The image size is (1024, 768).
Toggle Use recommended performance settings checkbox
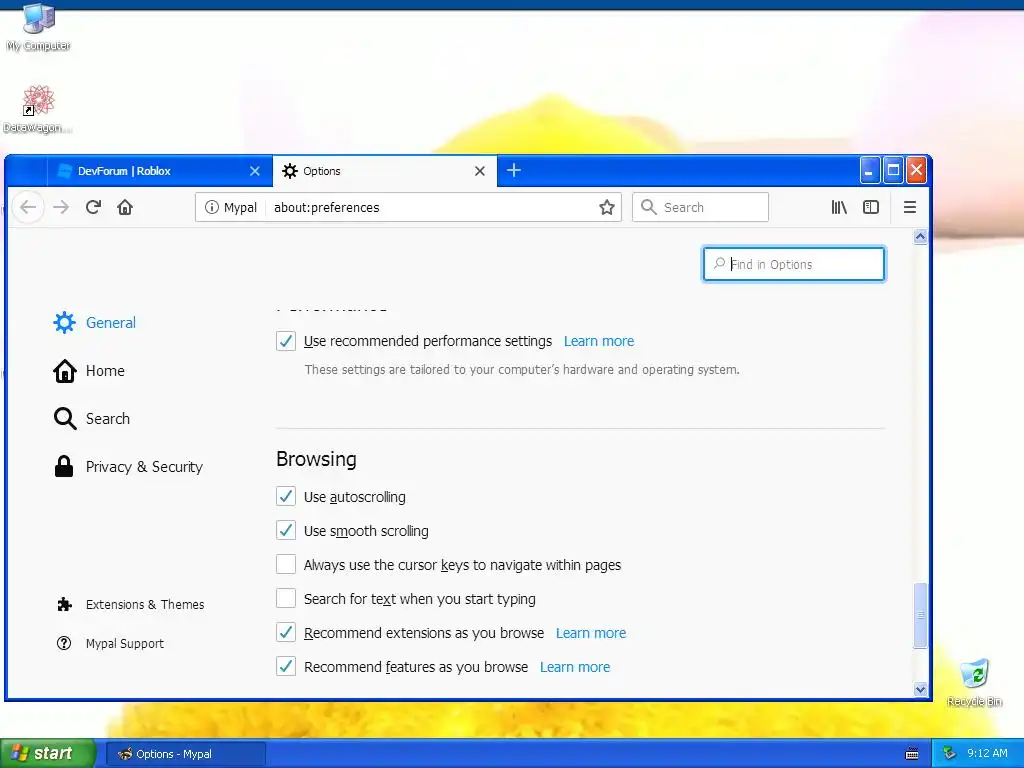(x=286, y=341)
